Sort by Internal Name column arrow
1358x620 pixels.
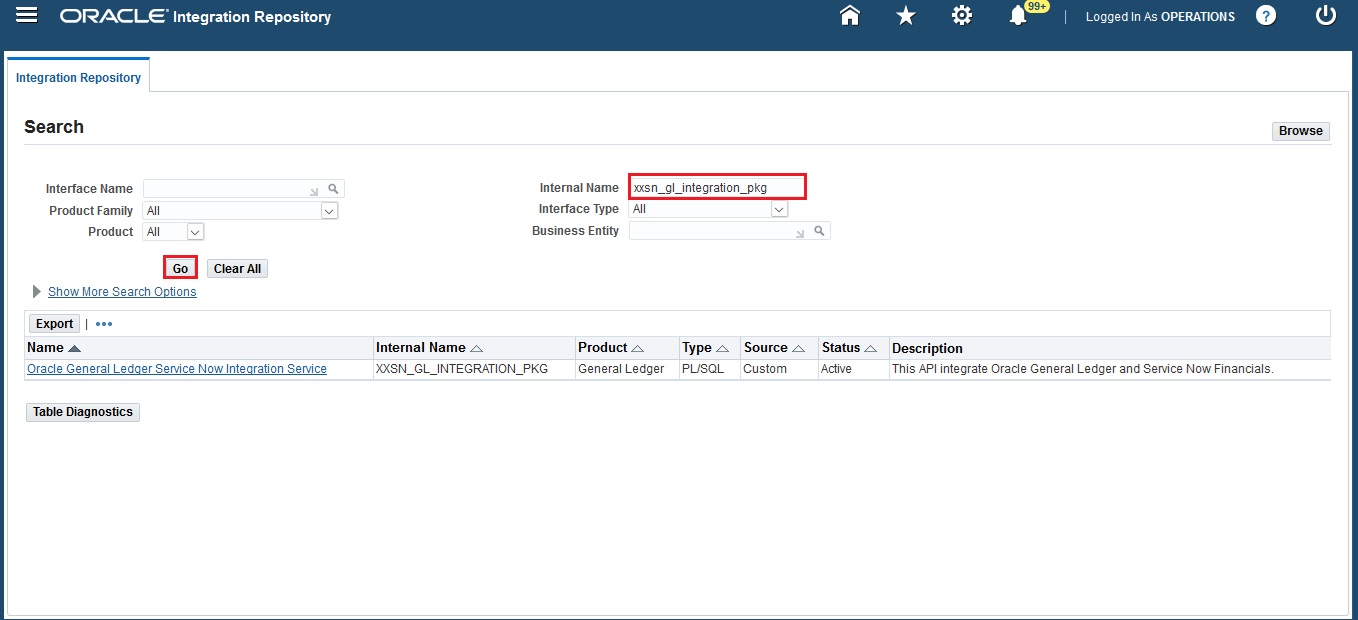(x=476, y=348)
